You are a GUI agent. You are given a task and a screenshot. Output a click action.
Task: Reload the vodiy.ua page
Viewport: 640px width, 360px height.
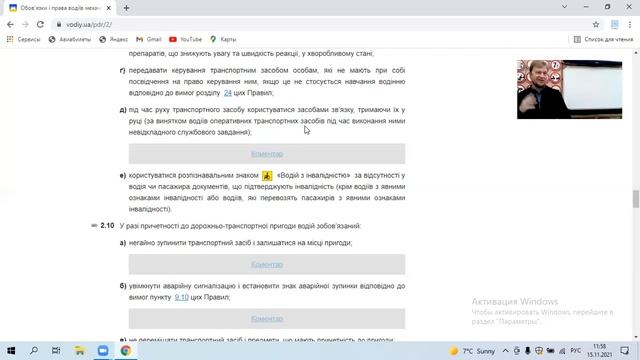tap(40, 24)
